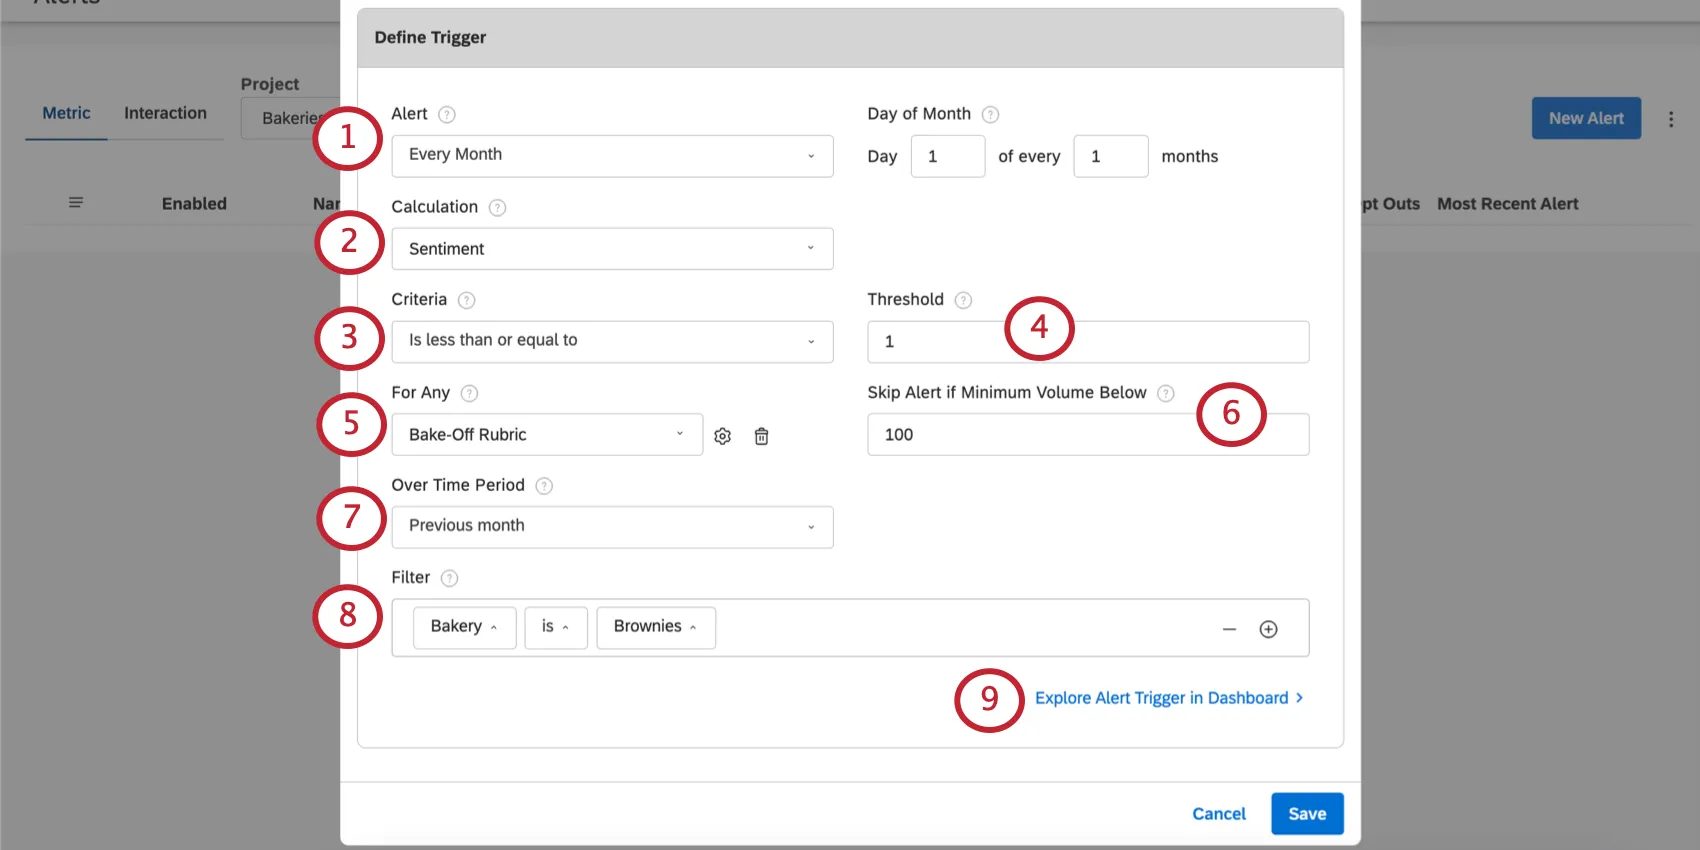The height and width of the screenshot is (850, 1700).
Task: Expand the Sentiment calculation dropdown
Action: pos(612,249)
